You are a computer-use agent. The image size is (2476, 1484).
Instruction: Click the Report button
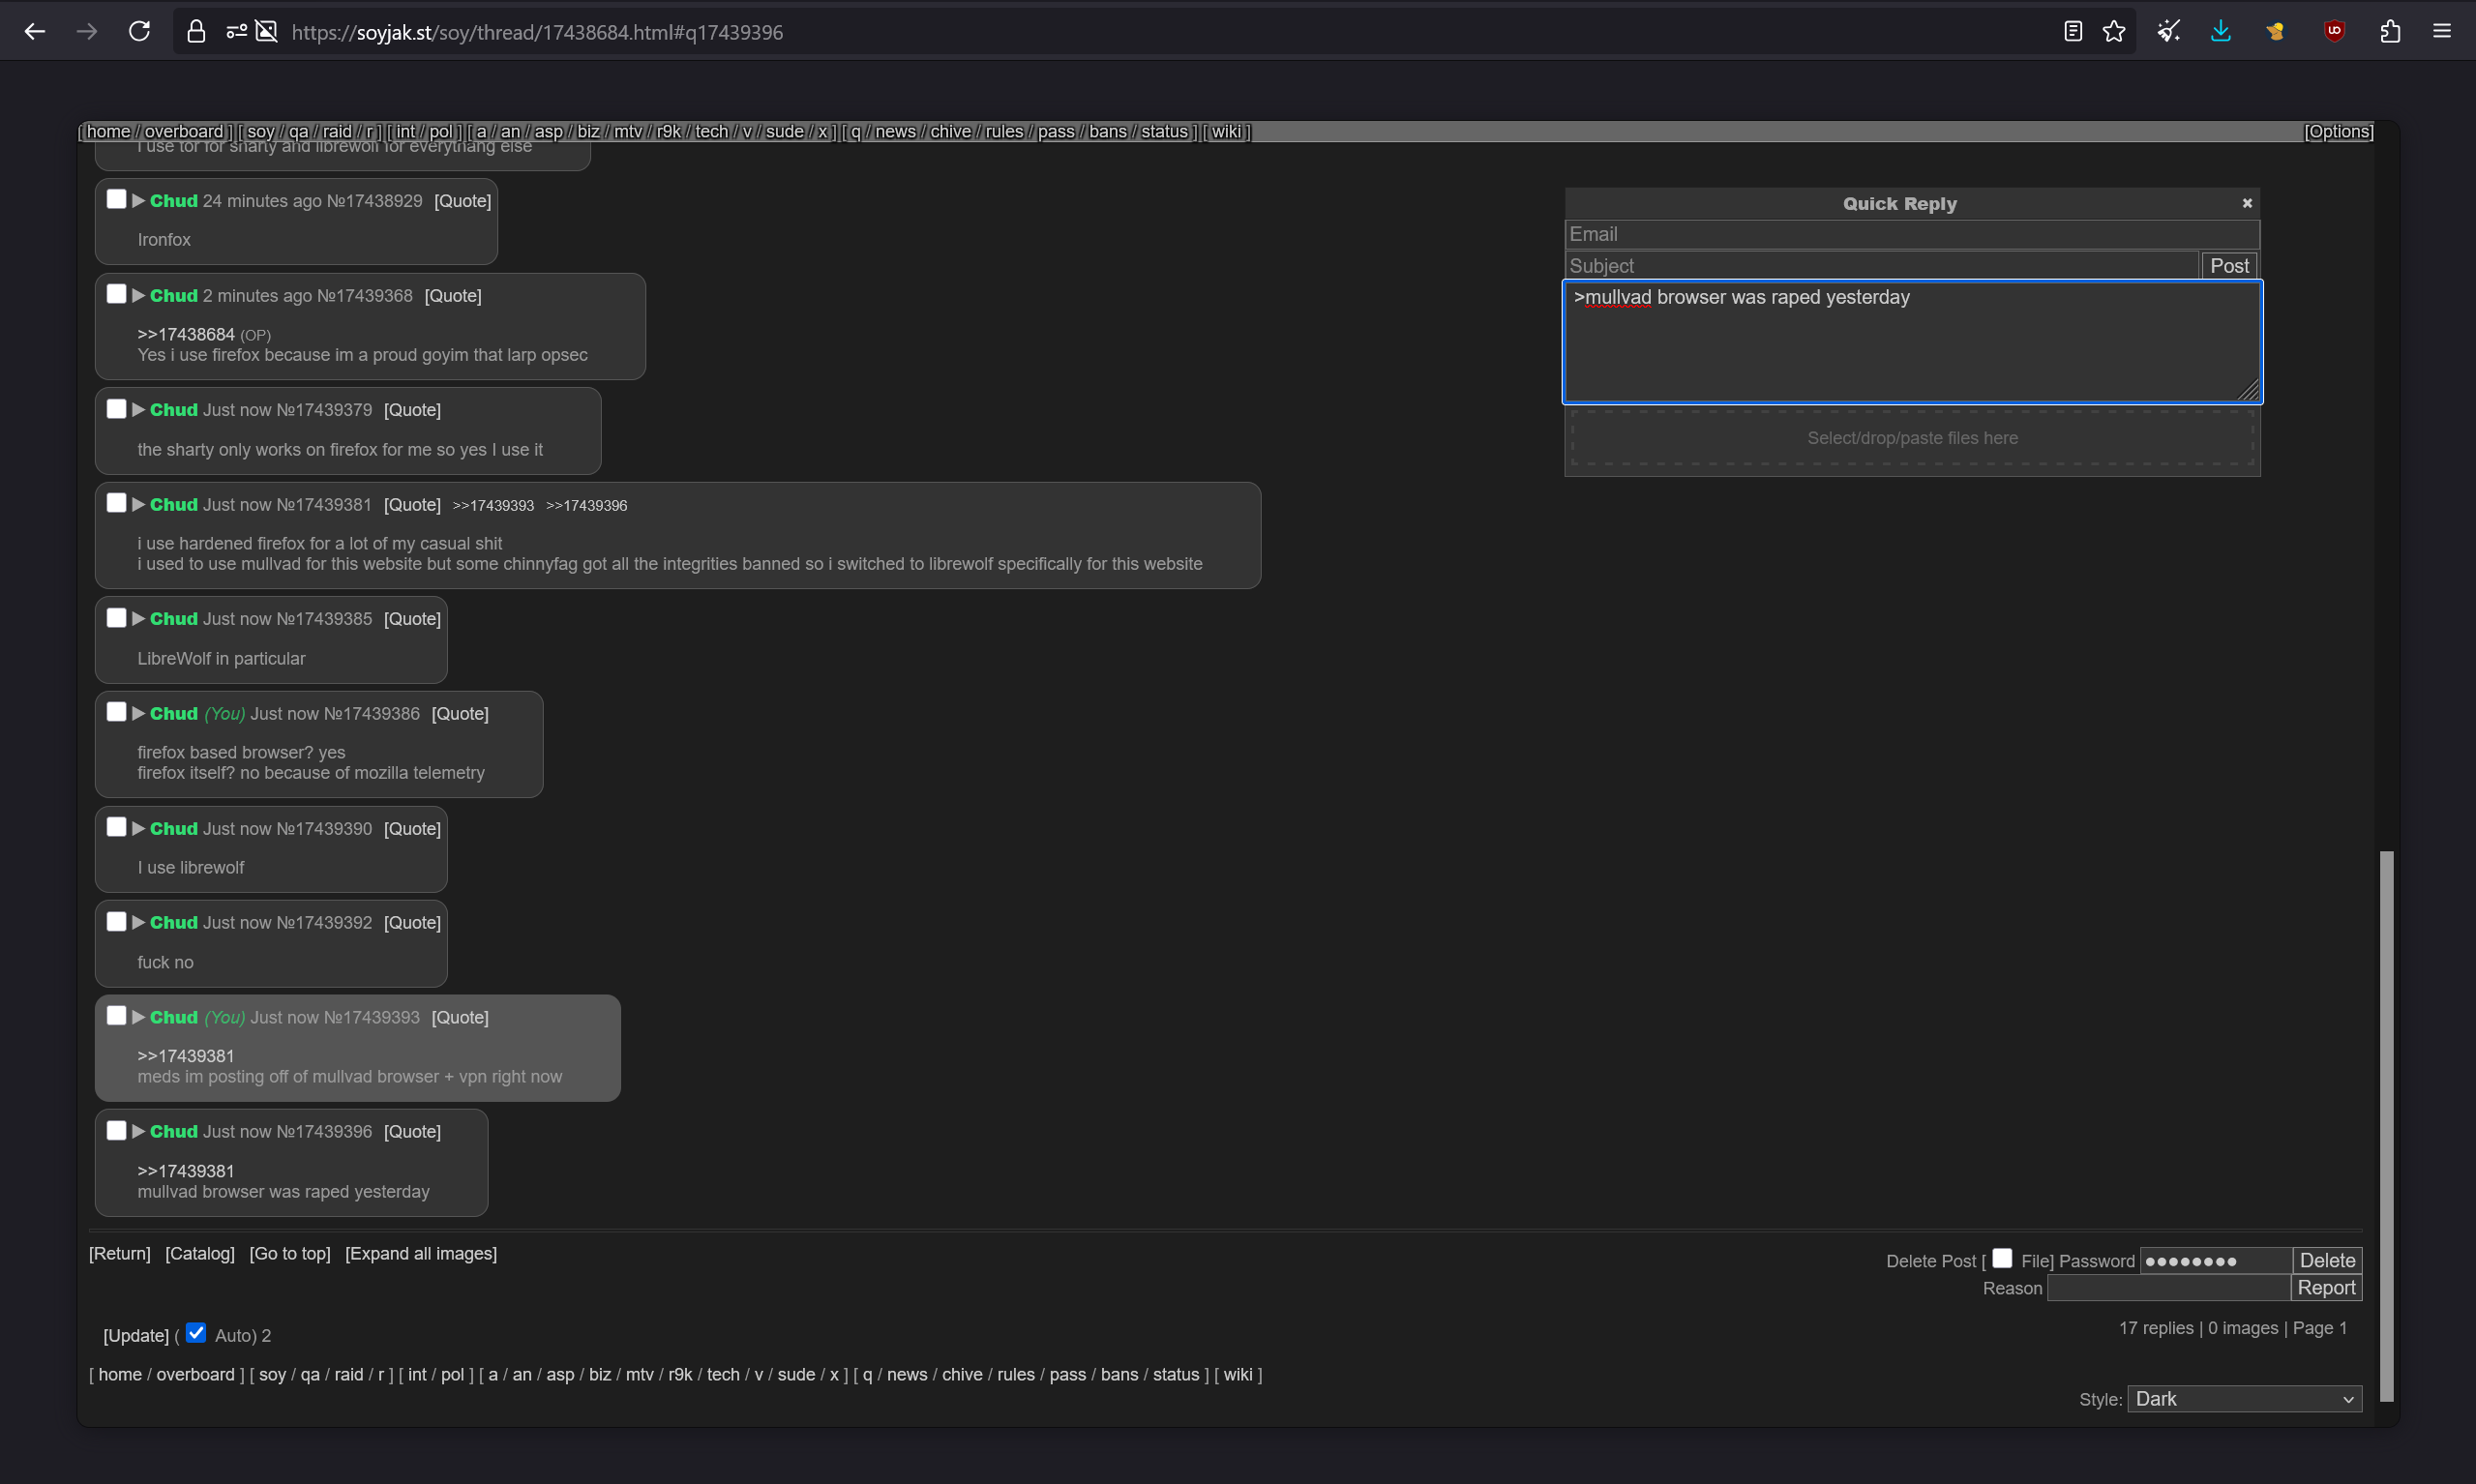click(2326, 1288)
